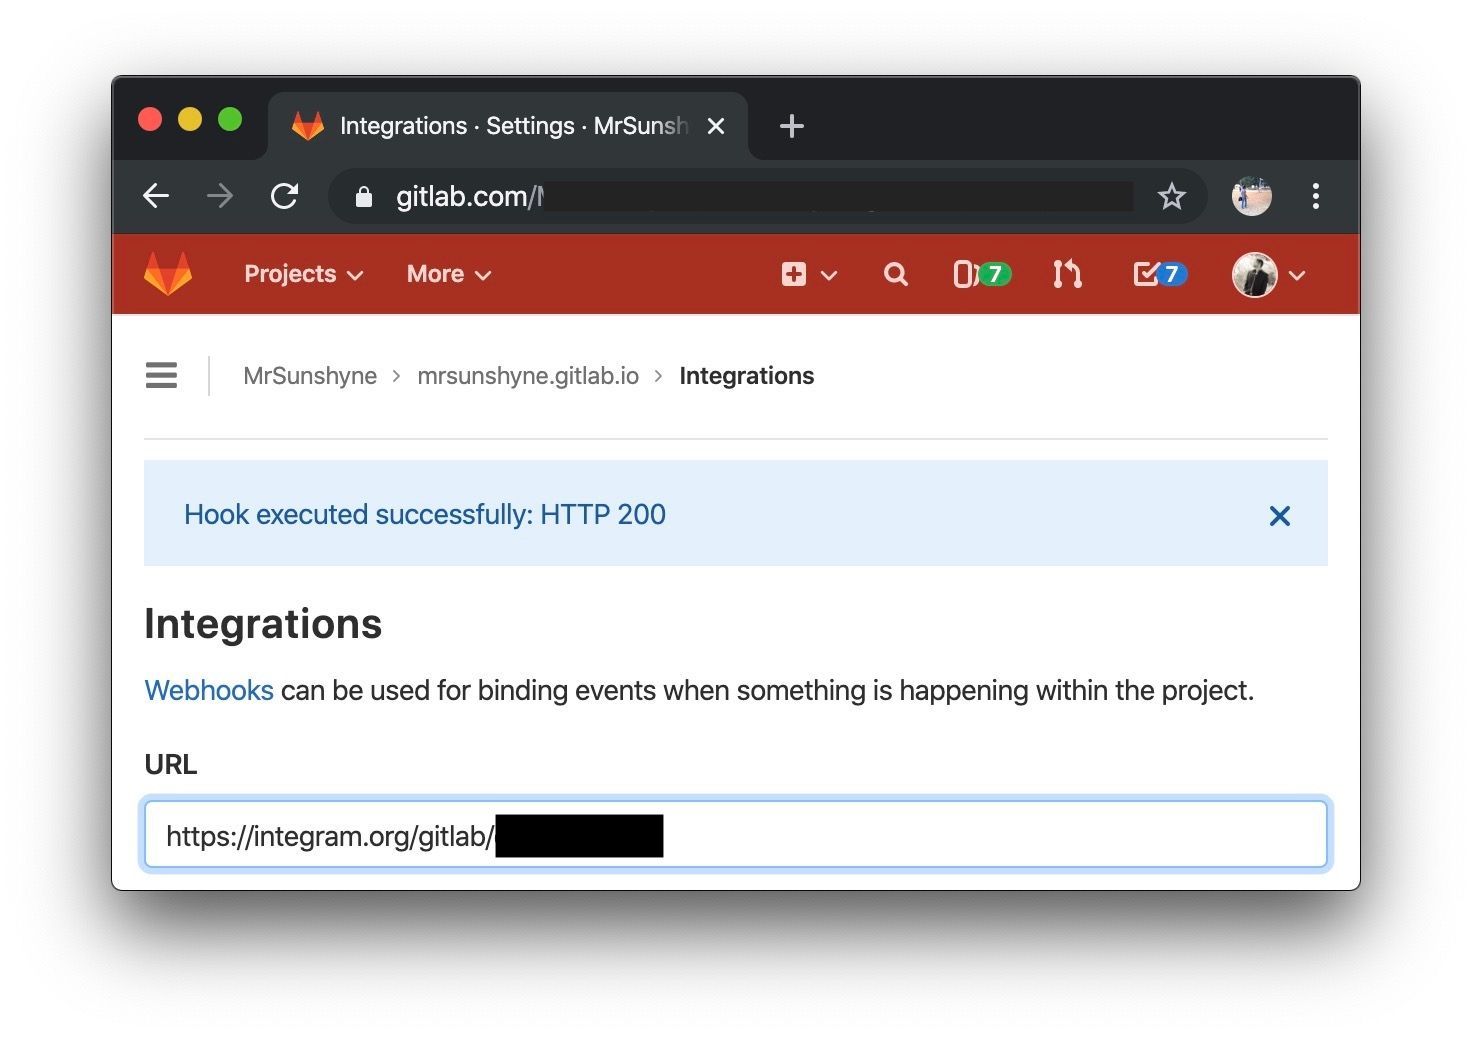Toggle the hamburger sidebar menu
The image size is (1472, 1038).
[x=161, y=376]
